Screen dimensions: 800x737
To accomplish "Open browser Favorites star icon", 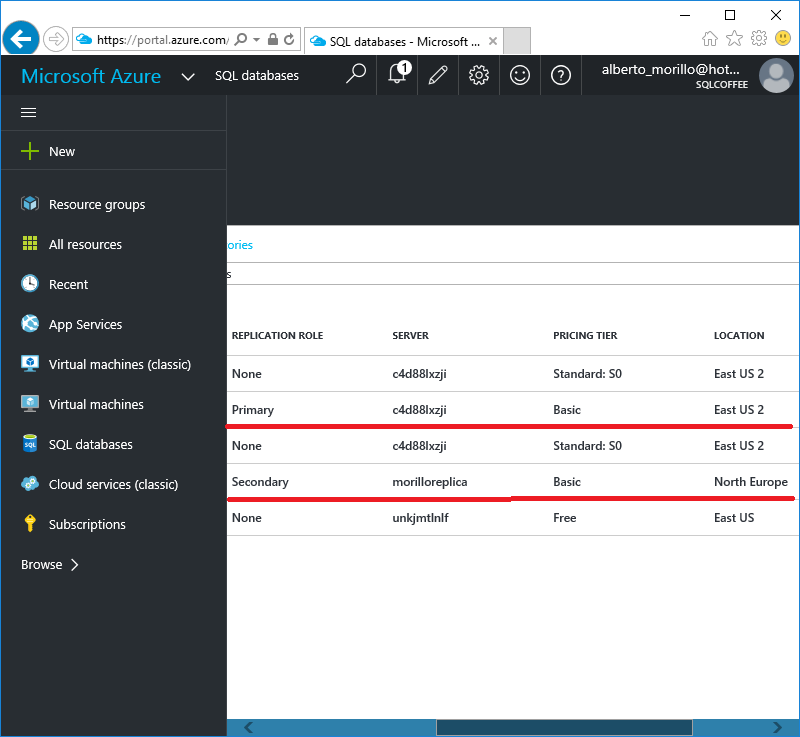I will pyautogui.click(x=734, y=38).
